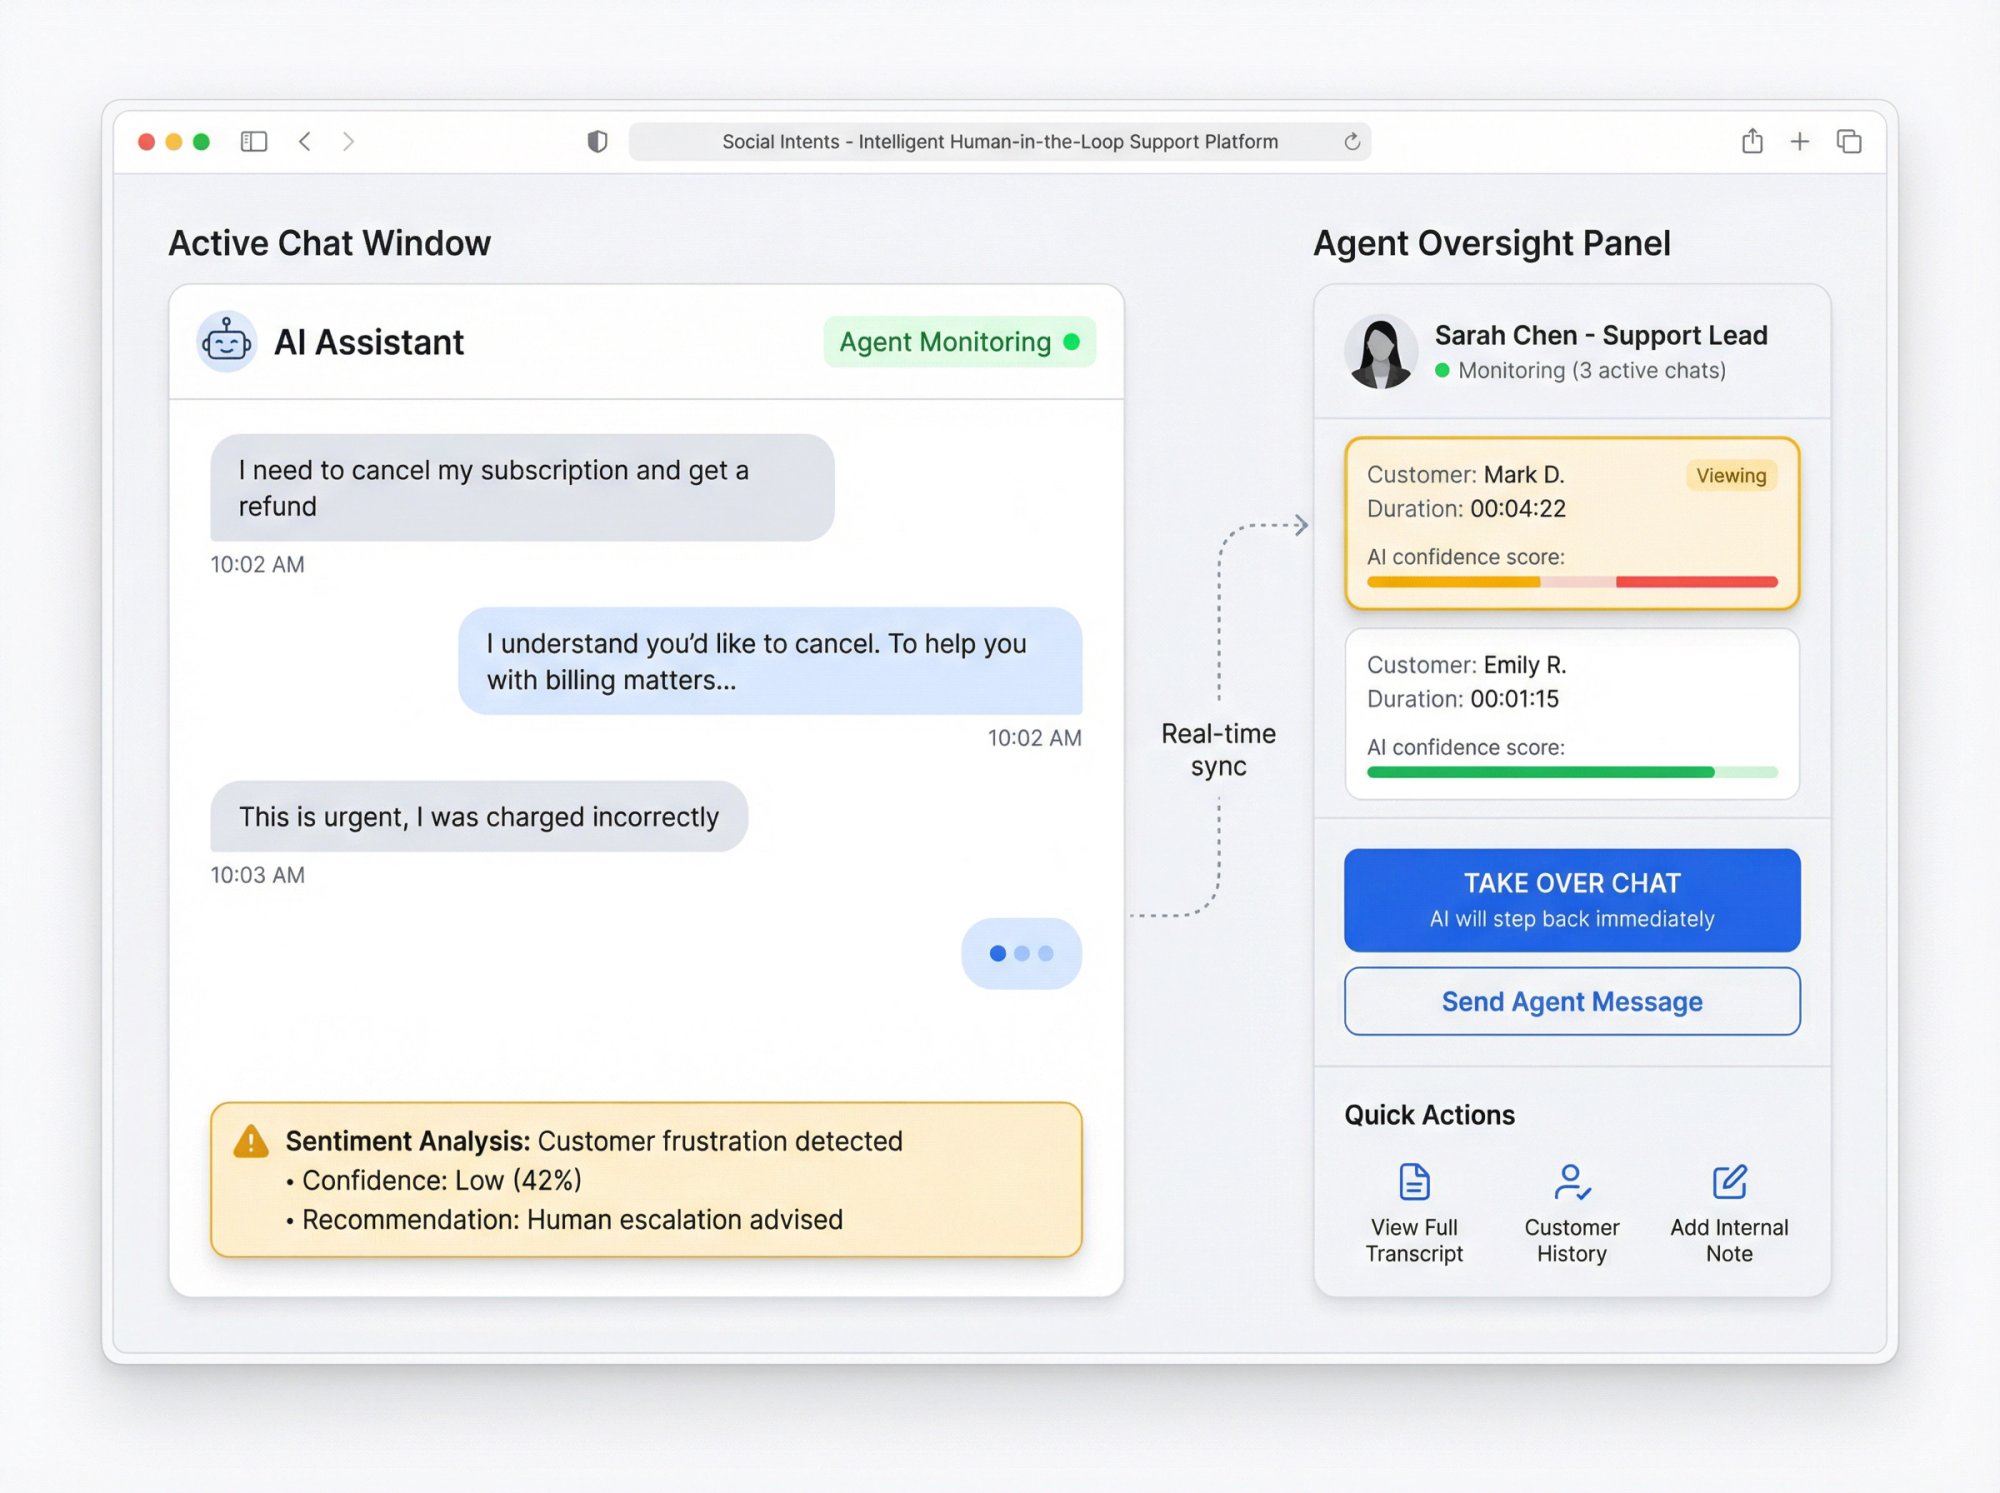Open a new browser tab
Viewport: 2000px width, 1493px height.
coord(1800,141)
